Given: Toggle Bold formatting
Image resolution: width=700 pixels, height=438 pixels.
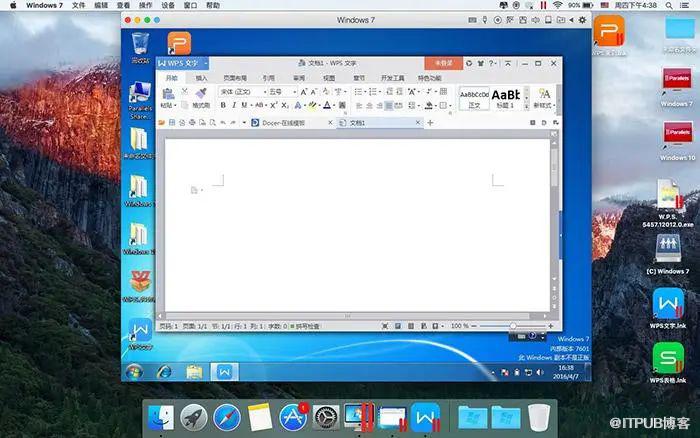Looking at the screenshot, I should tap(224, 105).
